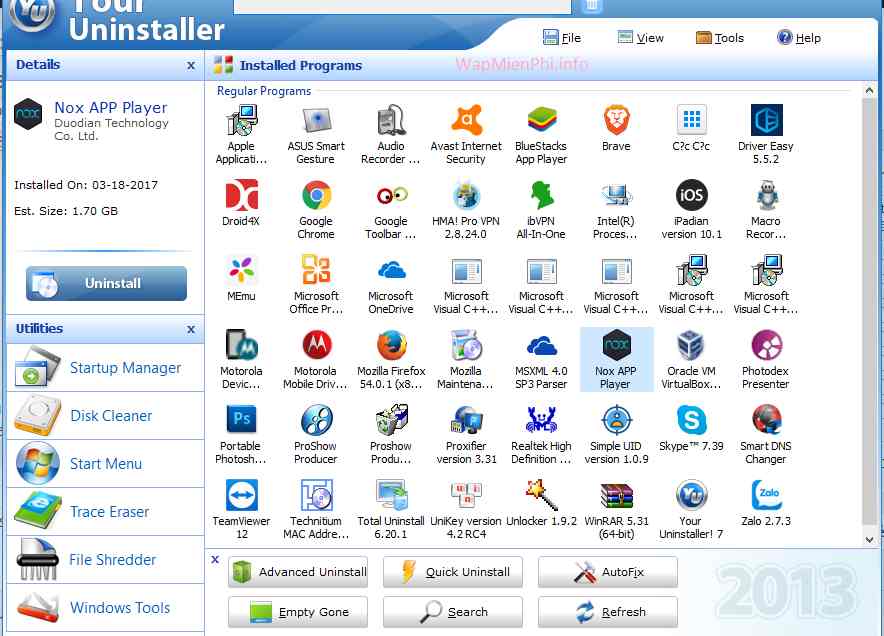
Task: Refresh the installed programs list
Action: point(608,612)
